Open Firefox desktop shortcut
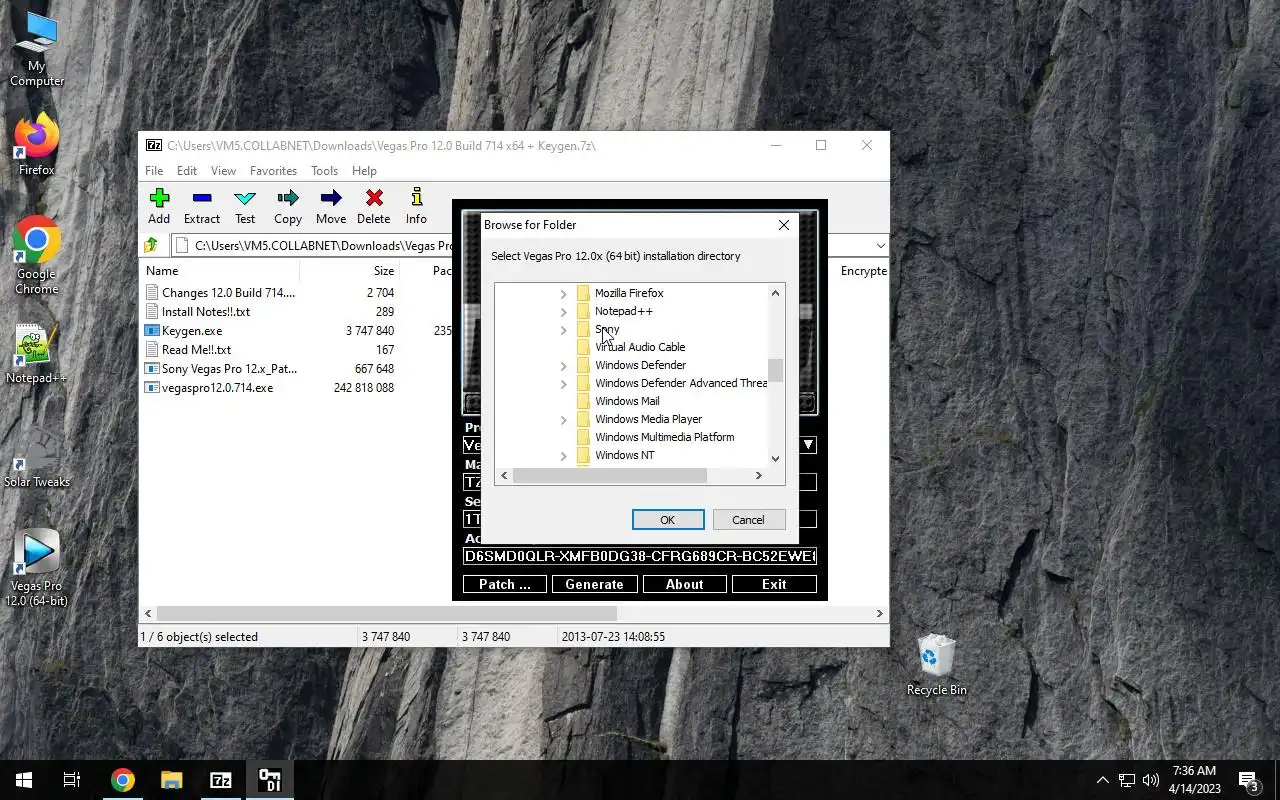 coord(37,145)
